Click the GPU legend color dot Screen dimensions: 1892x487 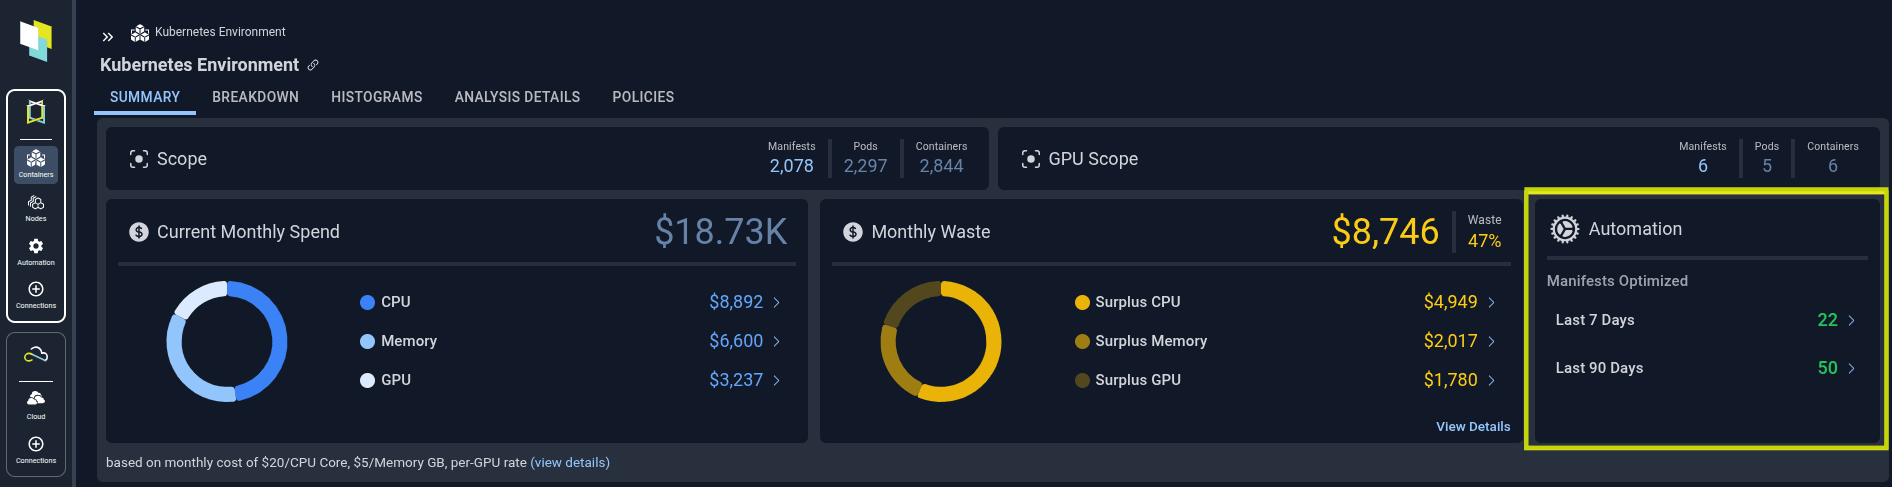click(x=367, y=380)
